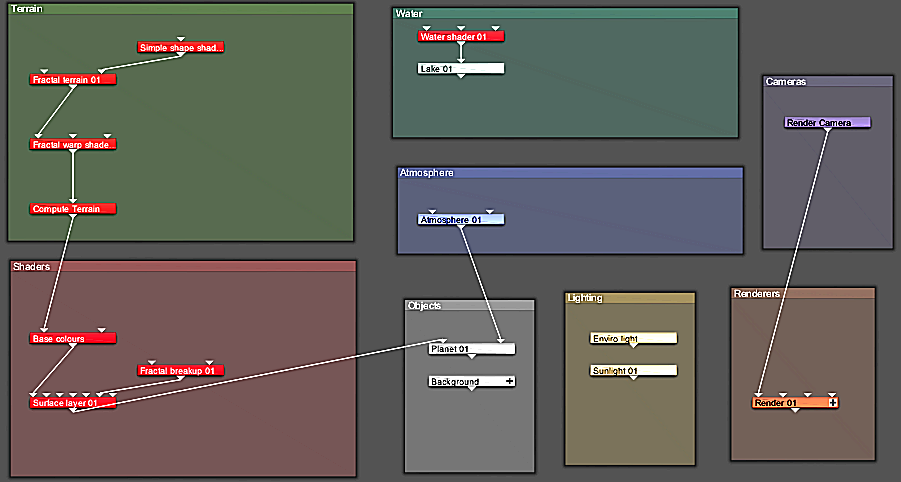Select the Lake 01 node
The width and height of the screenshot is (901, 482).
(460, 69)
